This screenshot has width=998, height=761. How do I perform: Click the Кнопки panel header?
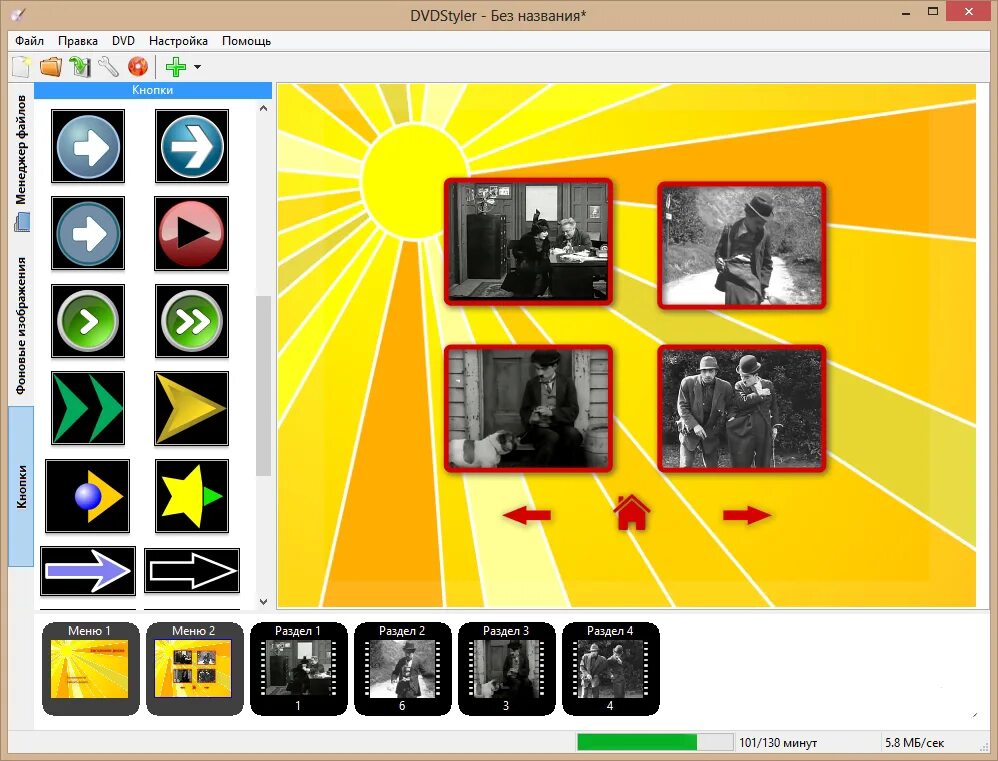click(153, 90)
